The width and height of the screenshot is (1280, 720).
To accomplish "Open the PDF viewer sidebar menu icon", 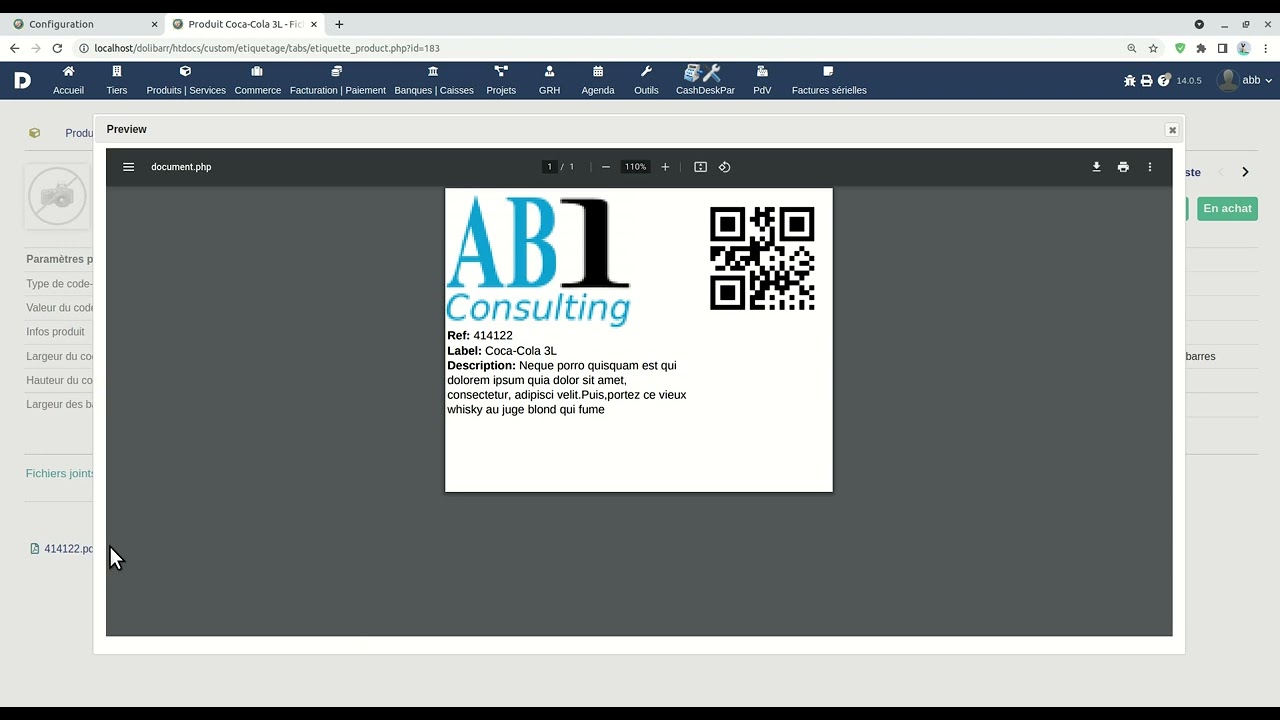I will click(x=128, y=167).
